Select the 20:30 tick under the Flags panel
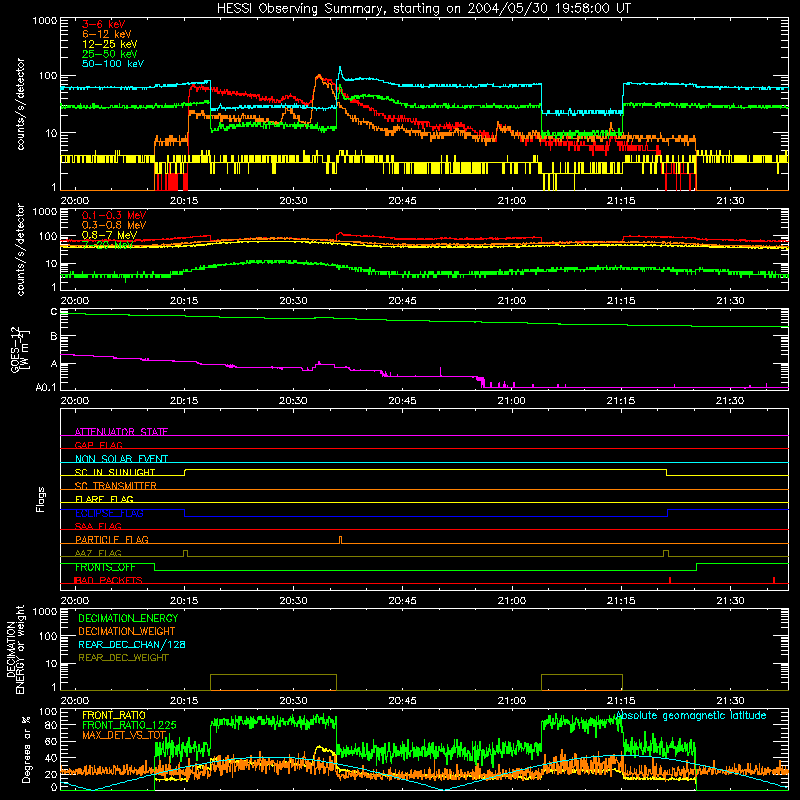 coord(293,601)
